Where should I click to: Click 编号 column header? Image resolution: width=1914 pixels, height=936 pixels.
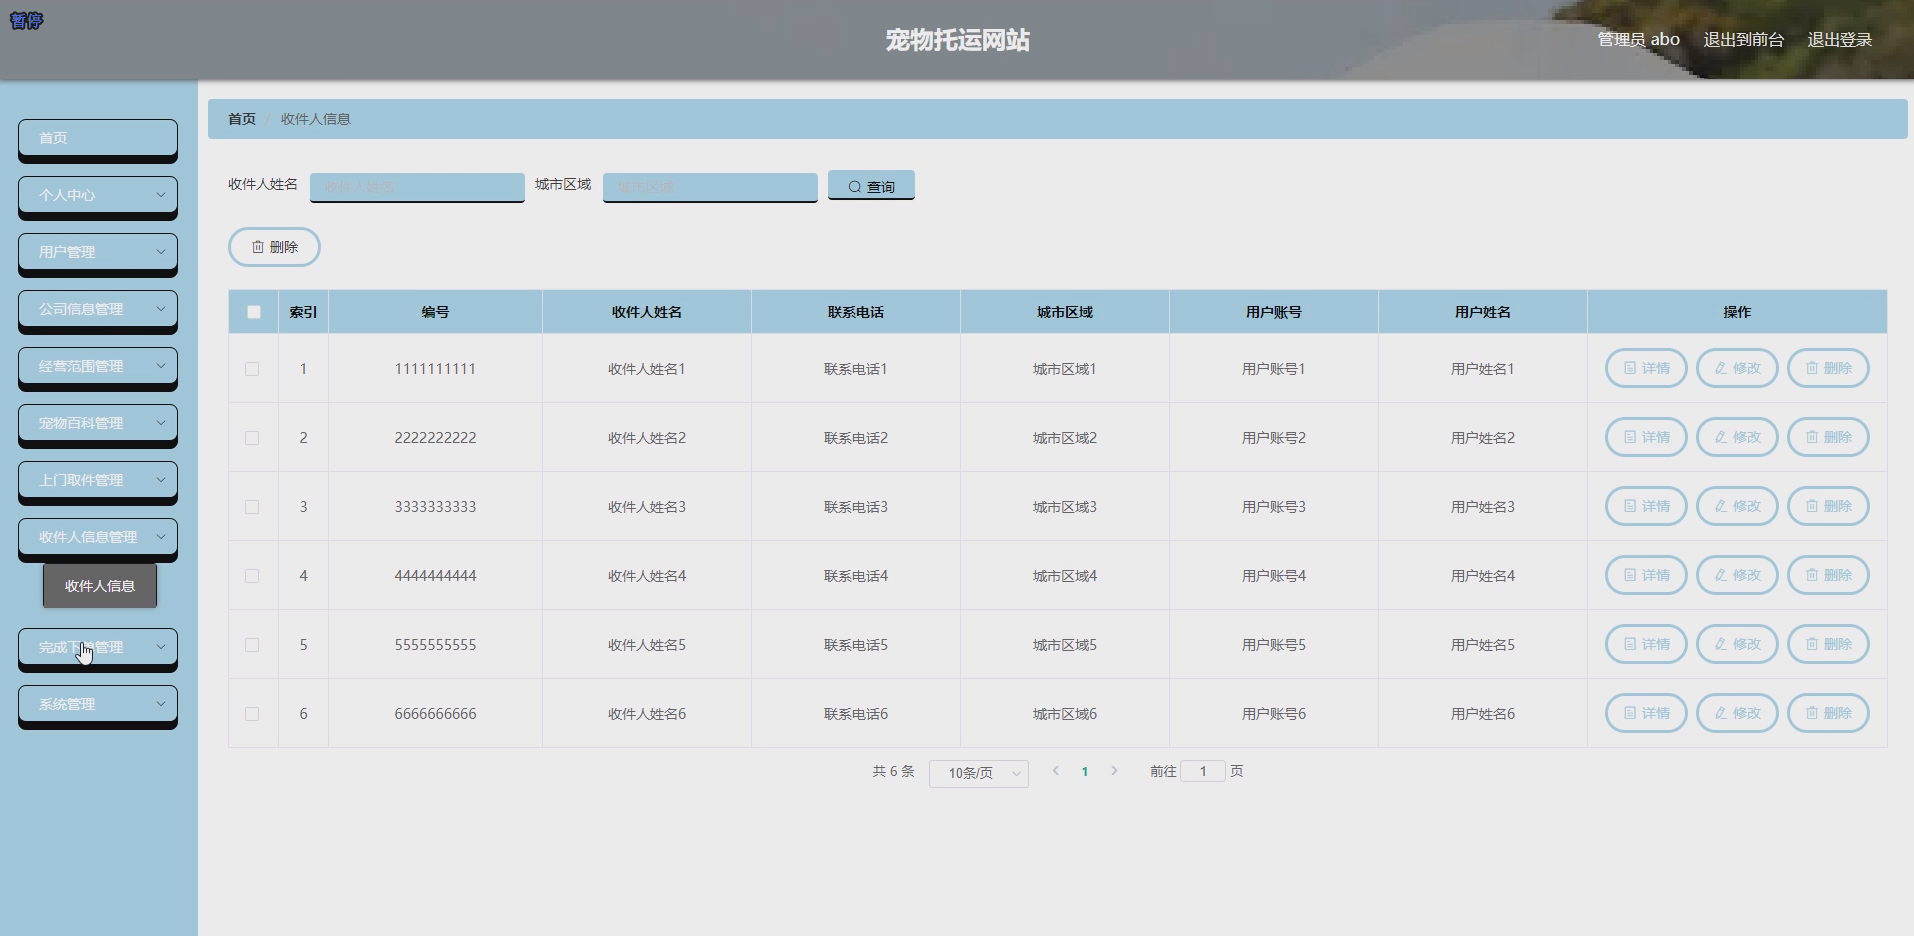point(435,312)
